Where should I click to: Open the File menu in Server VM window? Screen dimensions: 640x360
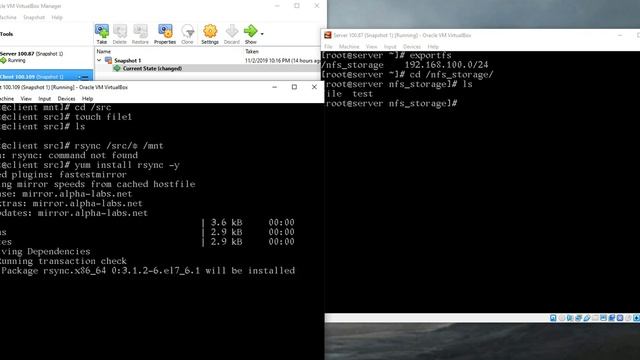pyautogui.click(x=329, y=47)
